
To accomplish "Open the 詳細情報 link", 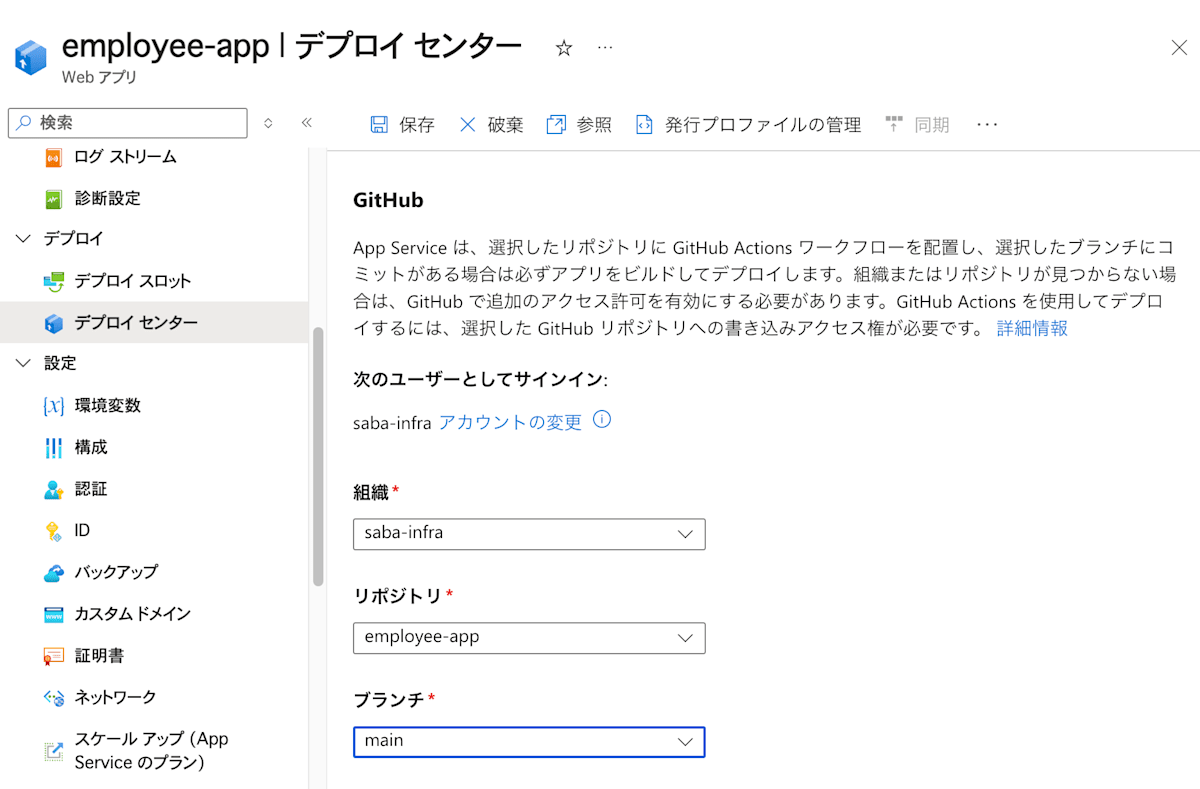I will pyautogui.click(x=1032, y=328).
